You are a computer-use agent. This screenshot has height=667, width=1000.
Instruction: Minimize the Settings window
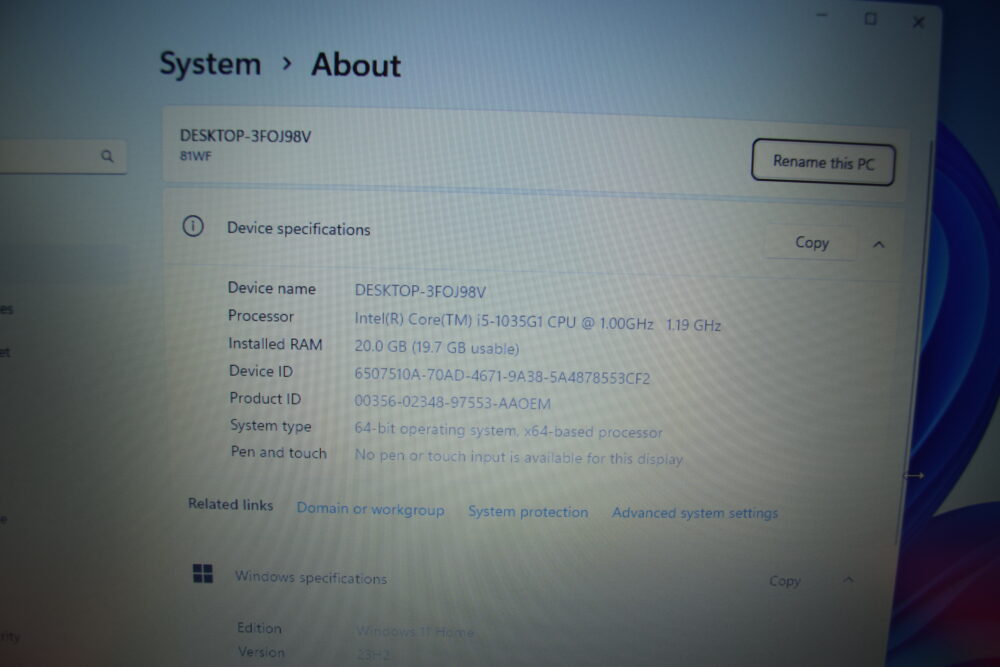[x=822, y=15]
